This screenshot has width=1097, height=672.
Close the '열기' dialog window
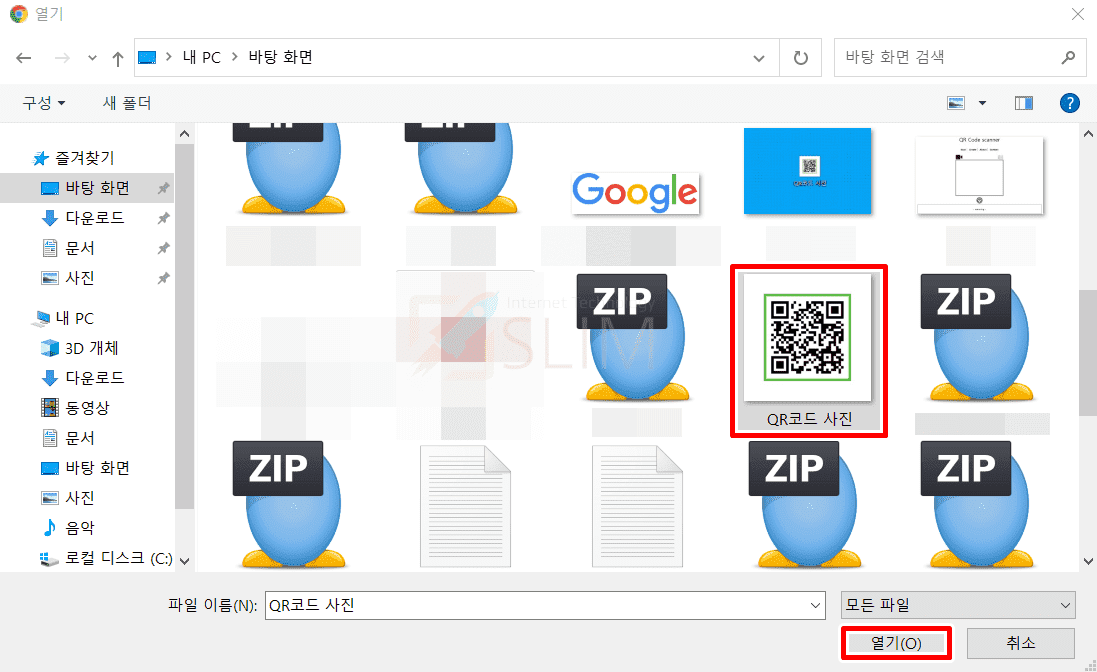point(1077,14)
